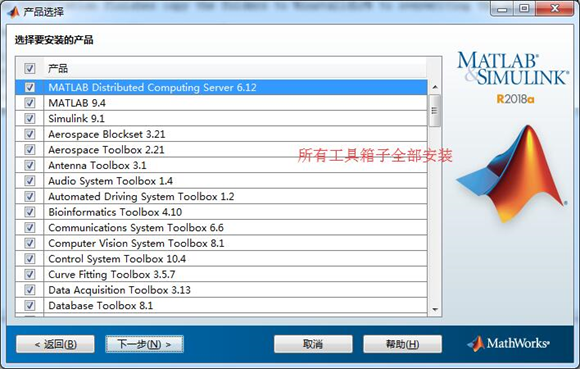Screen dimensions: 580x369
Task: Click the 返回(B) back button
Action: (x=55, y=344)
